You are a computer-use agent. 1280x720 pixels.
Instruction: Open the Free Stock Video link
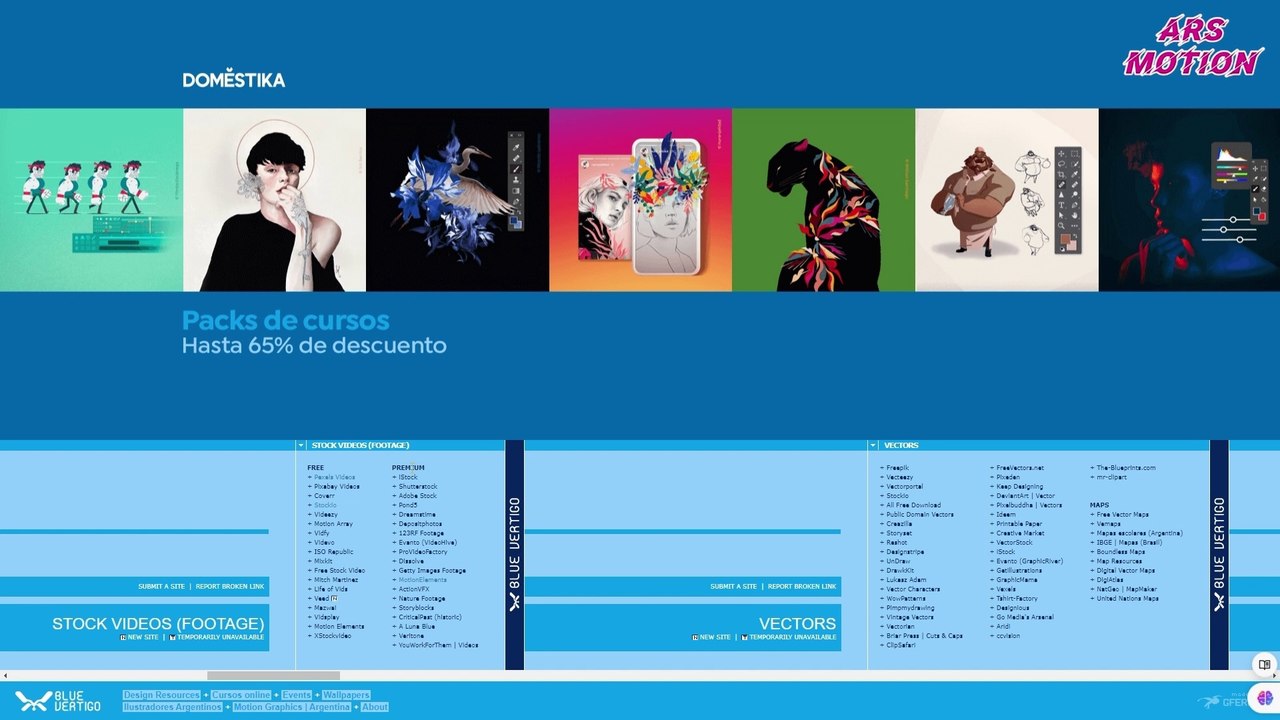click(x=339, y=571)
